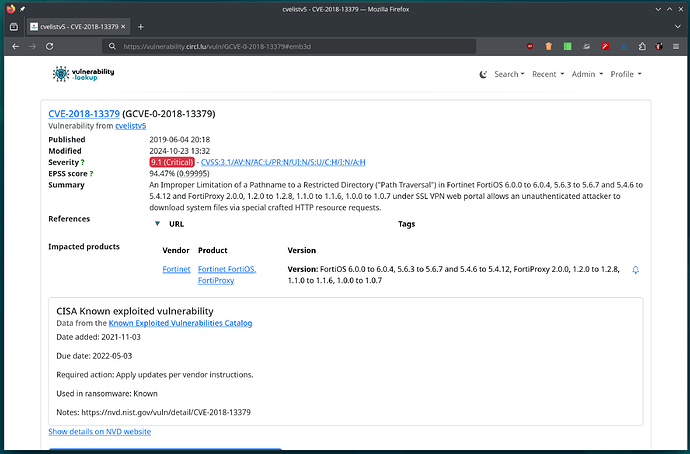Click the Severity help question mark
Image resolution: width=690 pixels, height=454 pixels.
[82, 162]
